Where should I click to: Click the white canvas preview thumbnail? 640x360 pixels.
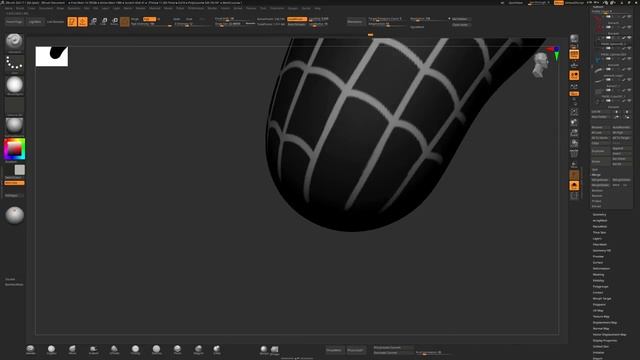52,56
